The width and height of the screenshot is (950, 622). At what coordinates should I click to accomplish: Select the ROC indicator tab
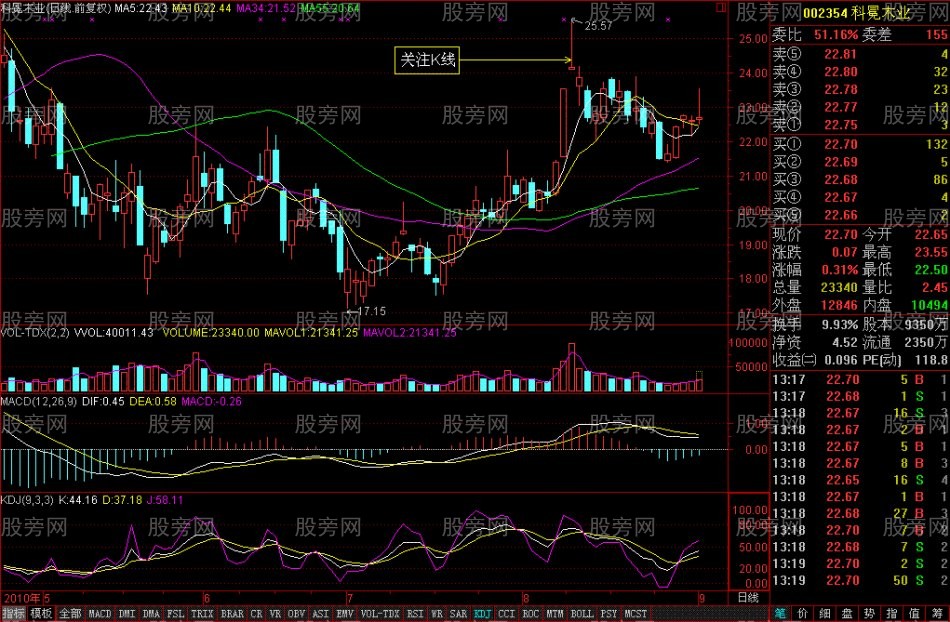point(531,614)
